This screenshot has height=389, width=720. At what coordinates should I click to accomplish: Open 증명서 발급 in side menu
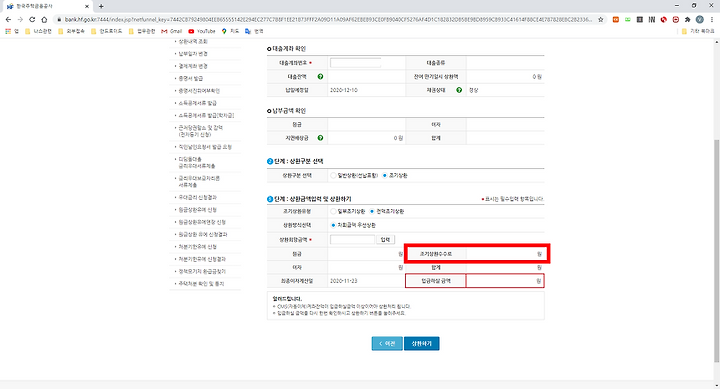(191, 79)
